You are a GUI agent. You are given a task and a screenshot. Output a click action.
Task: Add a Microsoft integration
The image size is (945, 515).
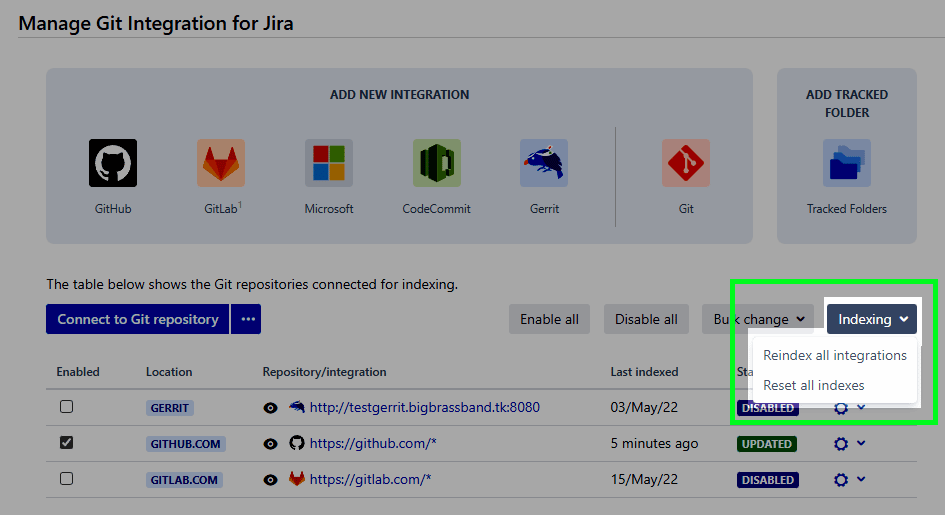tap(328, 163)
